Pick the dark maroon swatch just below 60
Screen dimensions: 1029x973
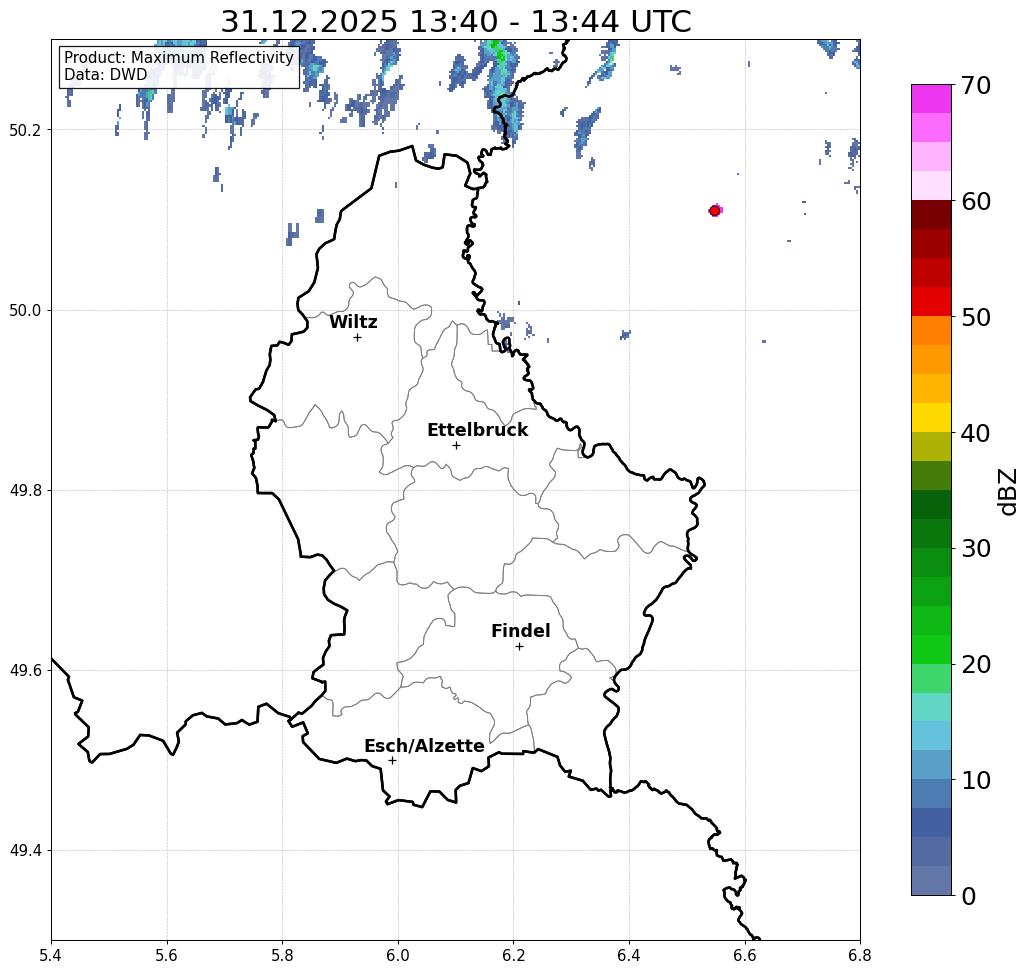[931, 215]
